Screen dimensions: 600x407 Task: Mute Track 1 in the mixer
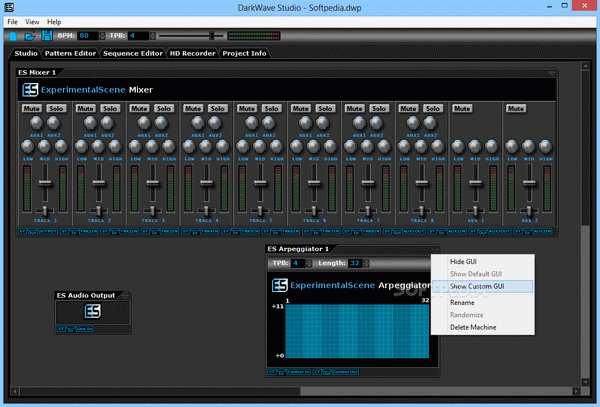pos(31,109)
